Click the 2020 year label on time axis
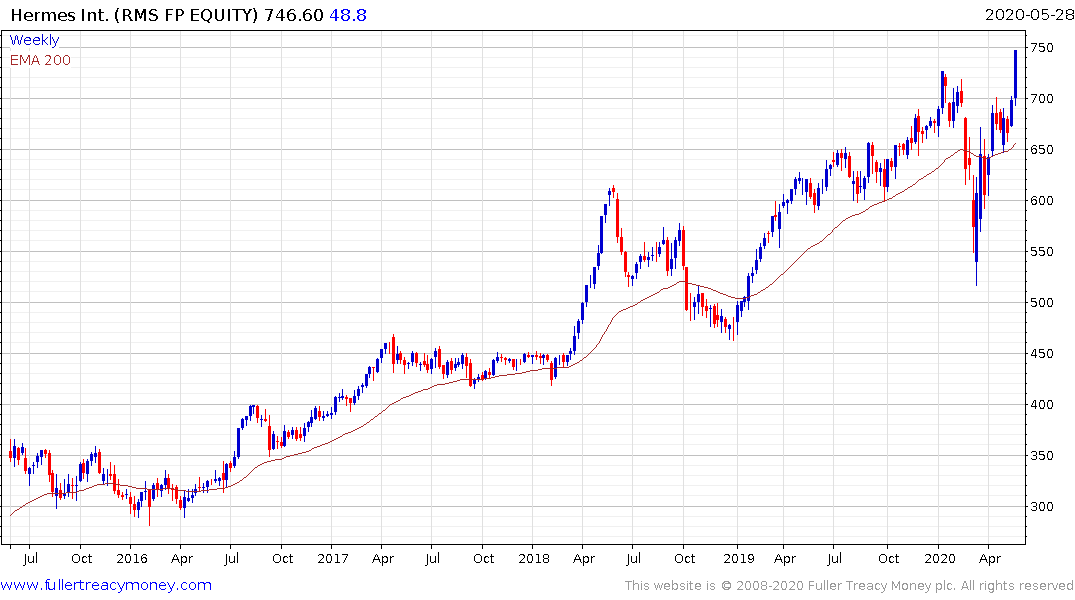Image resolution: width=1075 pixels, height=600 pixels. point(939,559)
